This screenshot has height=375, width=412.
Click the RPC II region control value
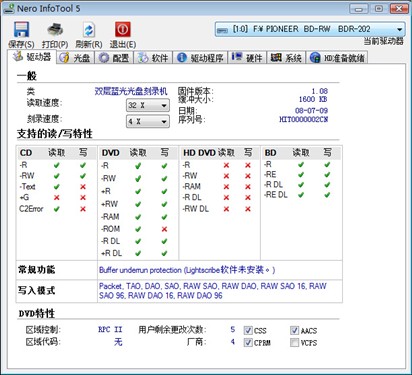click(110, 330)
